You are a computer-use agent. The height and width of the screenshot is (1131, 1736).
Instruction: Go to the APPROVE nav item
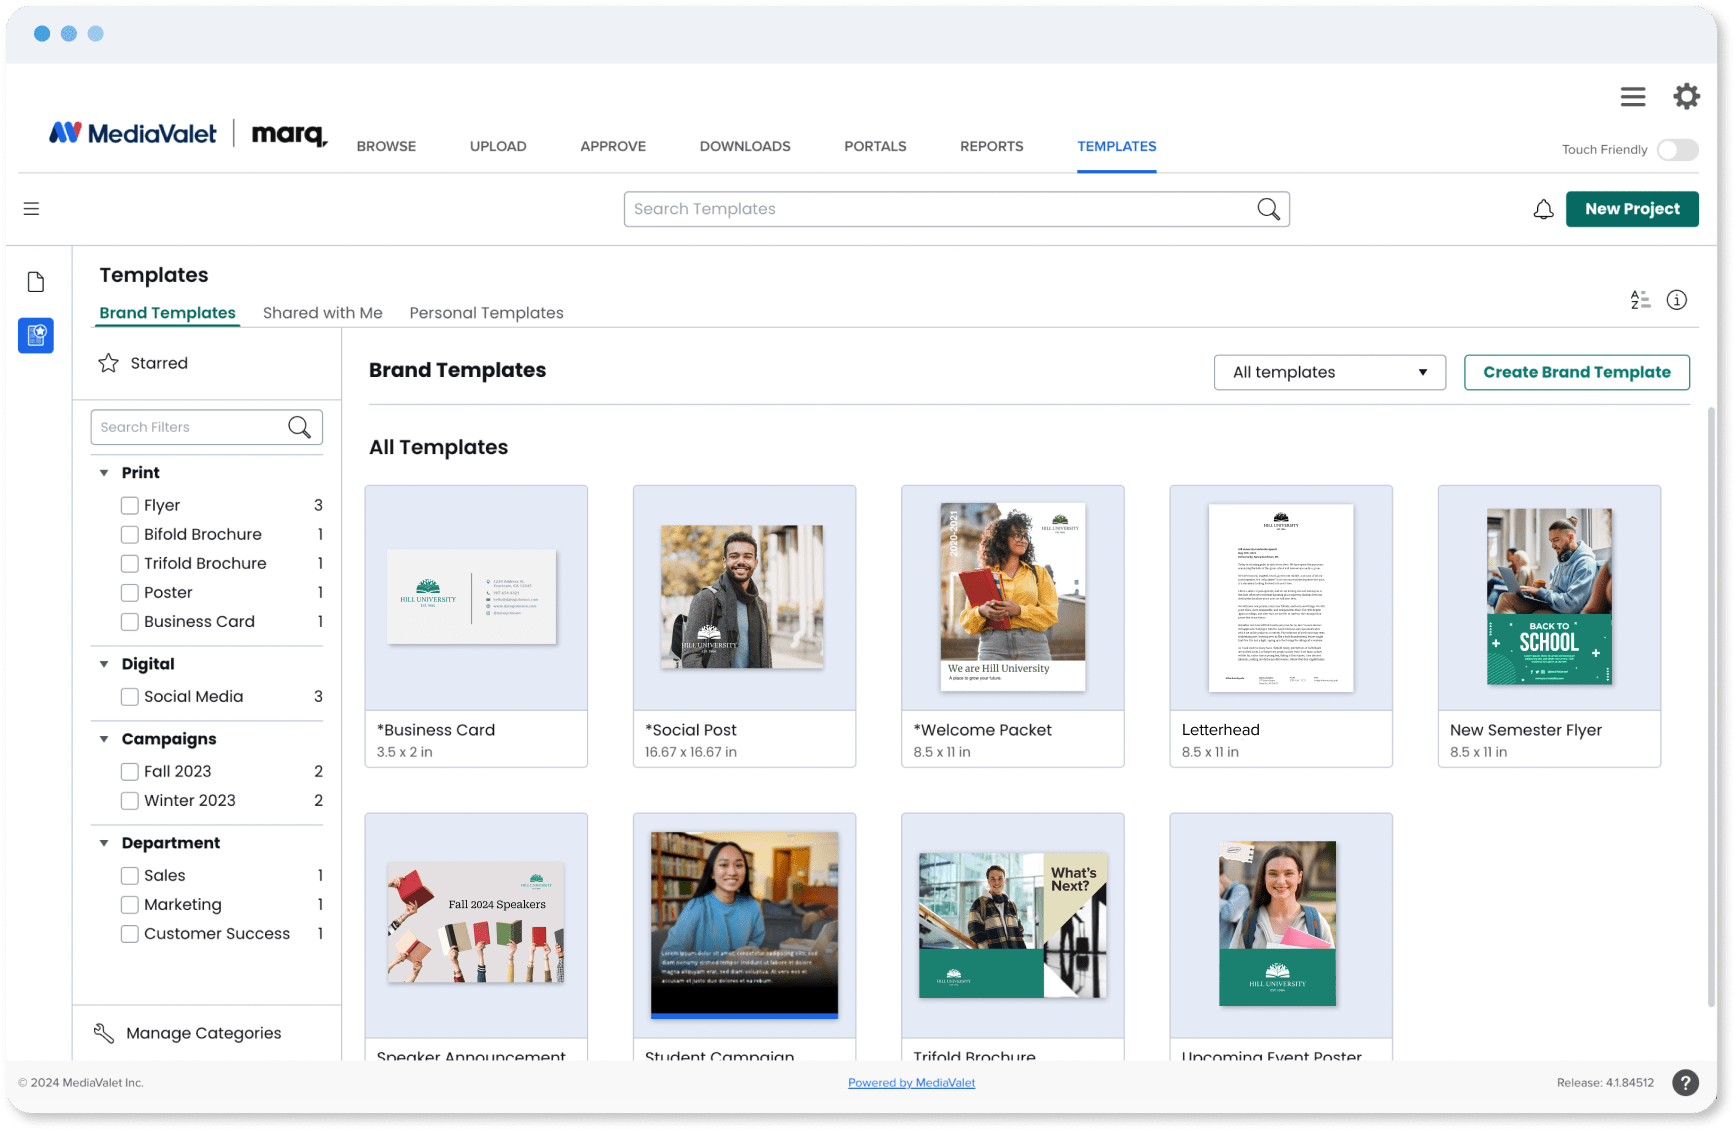(x=613, y=146)
